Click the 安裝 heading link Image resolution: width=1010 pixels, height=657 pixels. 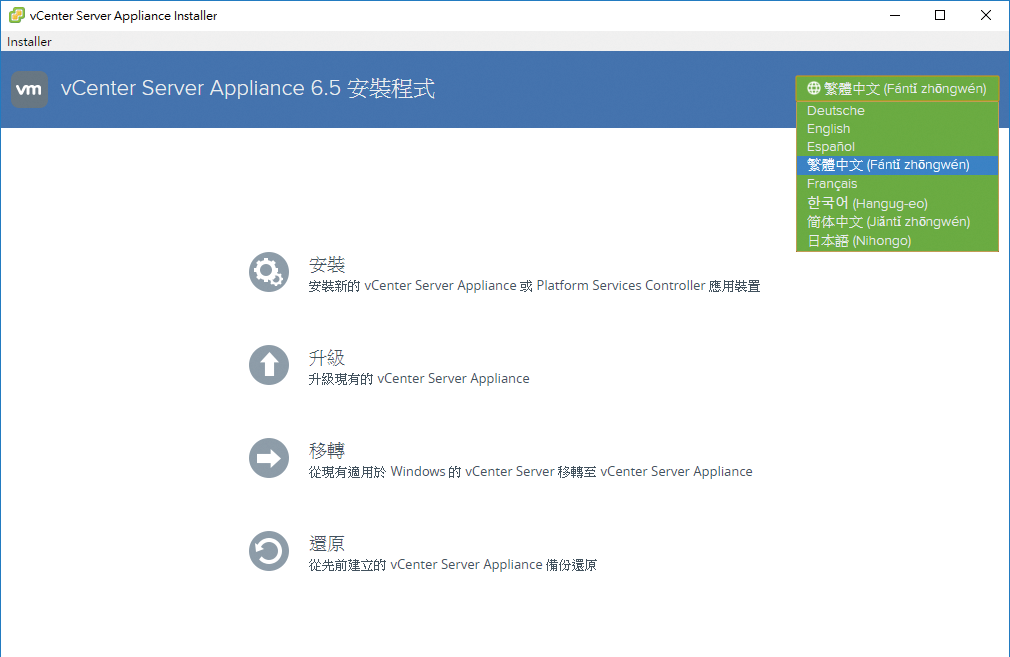[327, 264]
